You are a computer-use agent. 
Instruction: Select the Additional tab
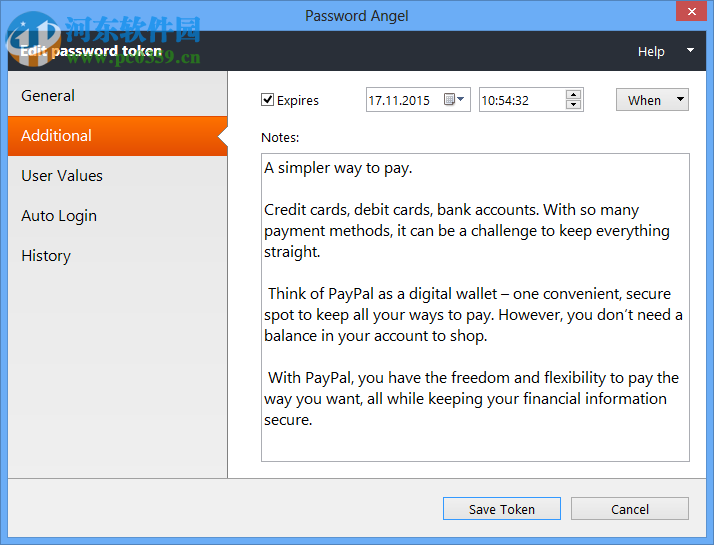[117, 136]
